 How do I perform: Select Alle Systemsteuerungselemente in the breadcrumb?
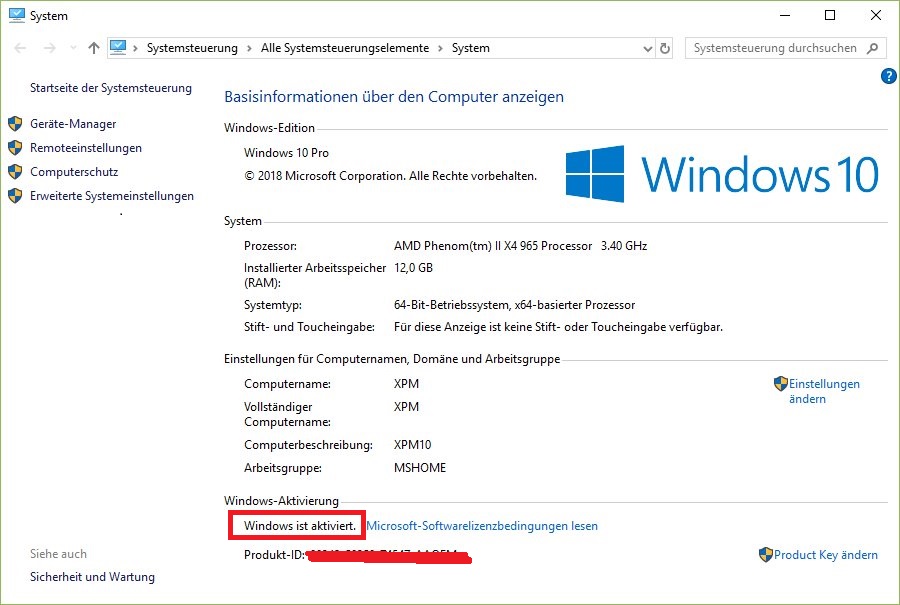point(345,48)
